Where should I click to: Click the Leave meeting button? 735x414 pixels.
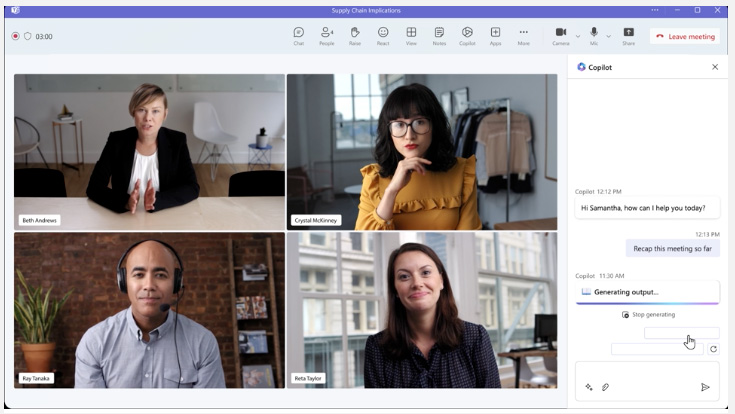pyautogui.click(x=685, y=36)
